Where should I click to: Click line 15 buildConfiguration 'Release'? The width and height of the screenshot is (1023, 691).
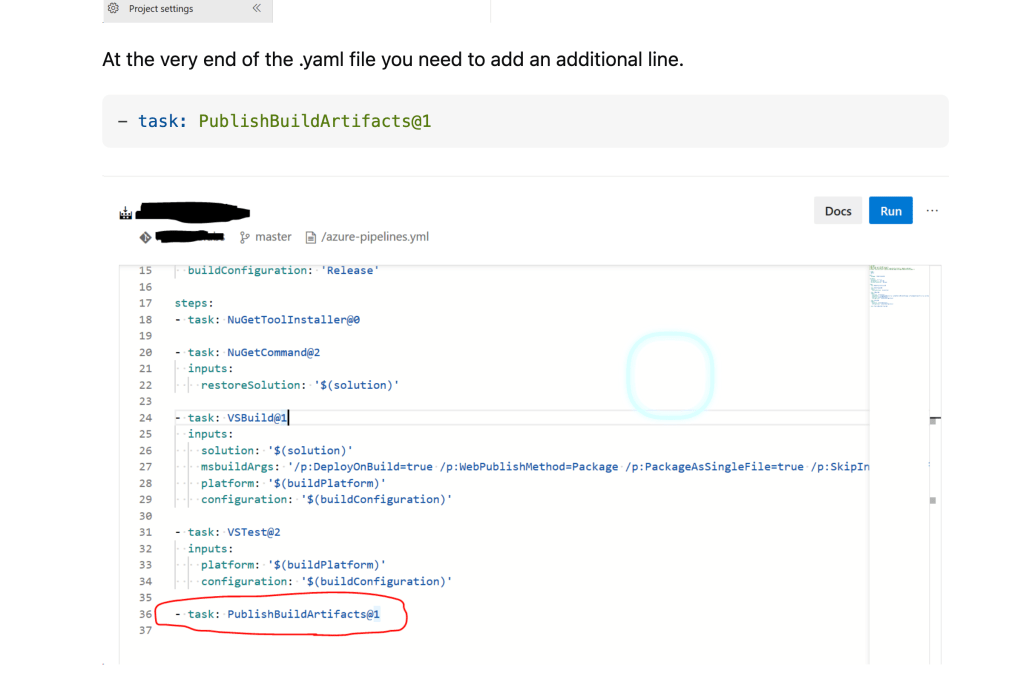point(283,270)
